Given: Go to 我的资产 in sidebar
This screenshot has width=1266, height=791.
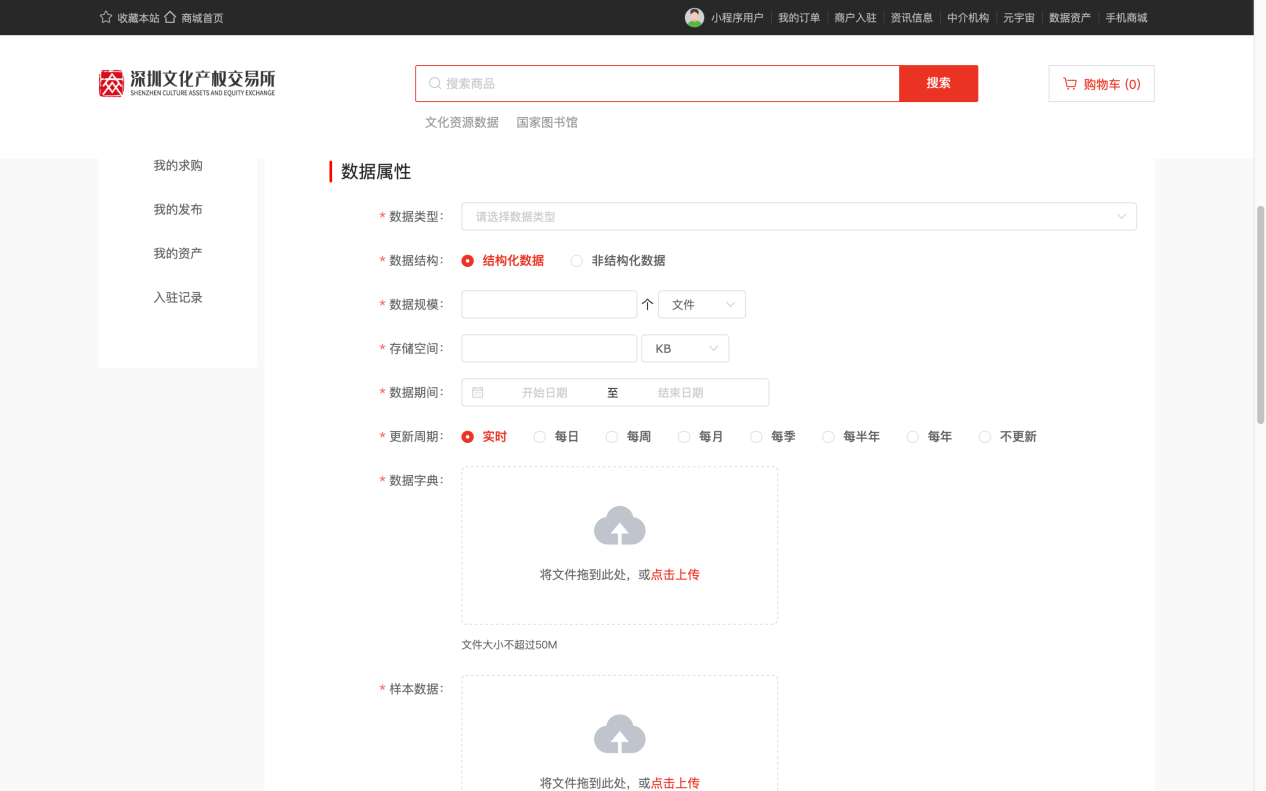Looking at the screenshot, I should (x=178, y=253).
